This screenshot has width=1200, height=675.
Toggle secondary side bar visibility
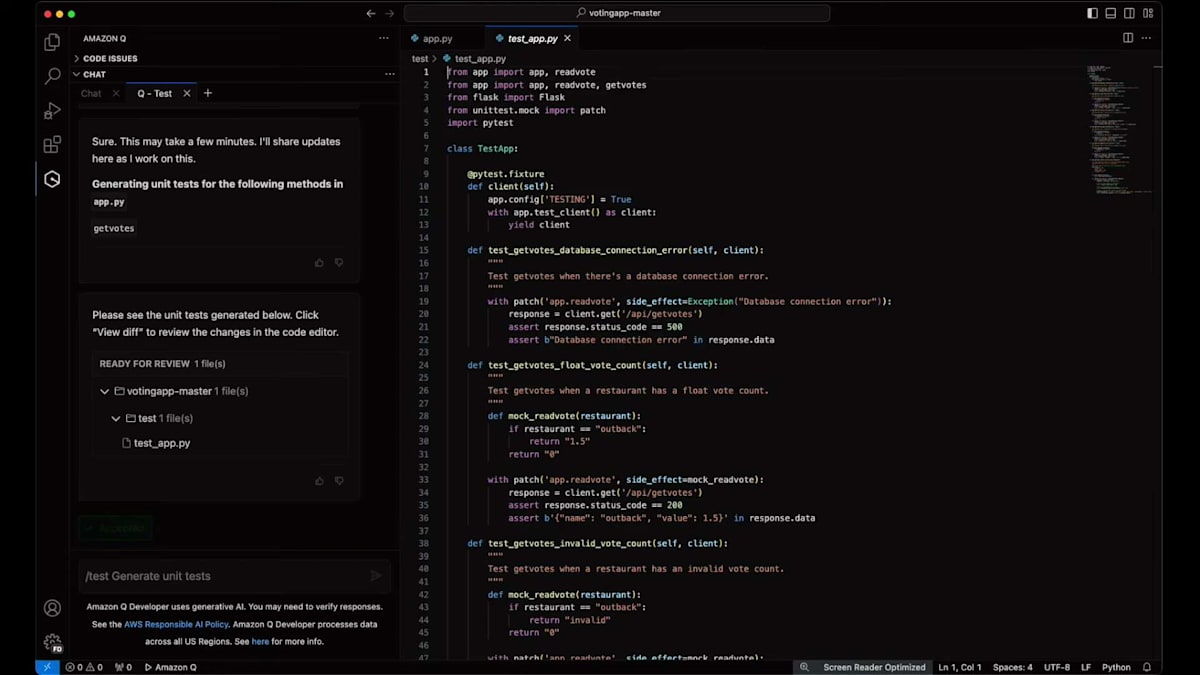point(1129,13)
